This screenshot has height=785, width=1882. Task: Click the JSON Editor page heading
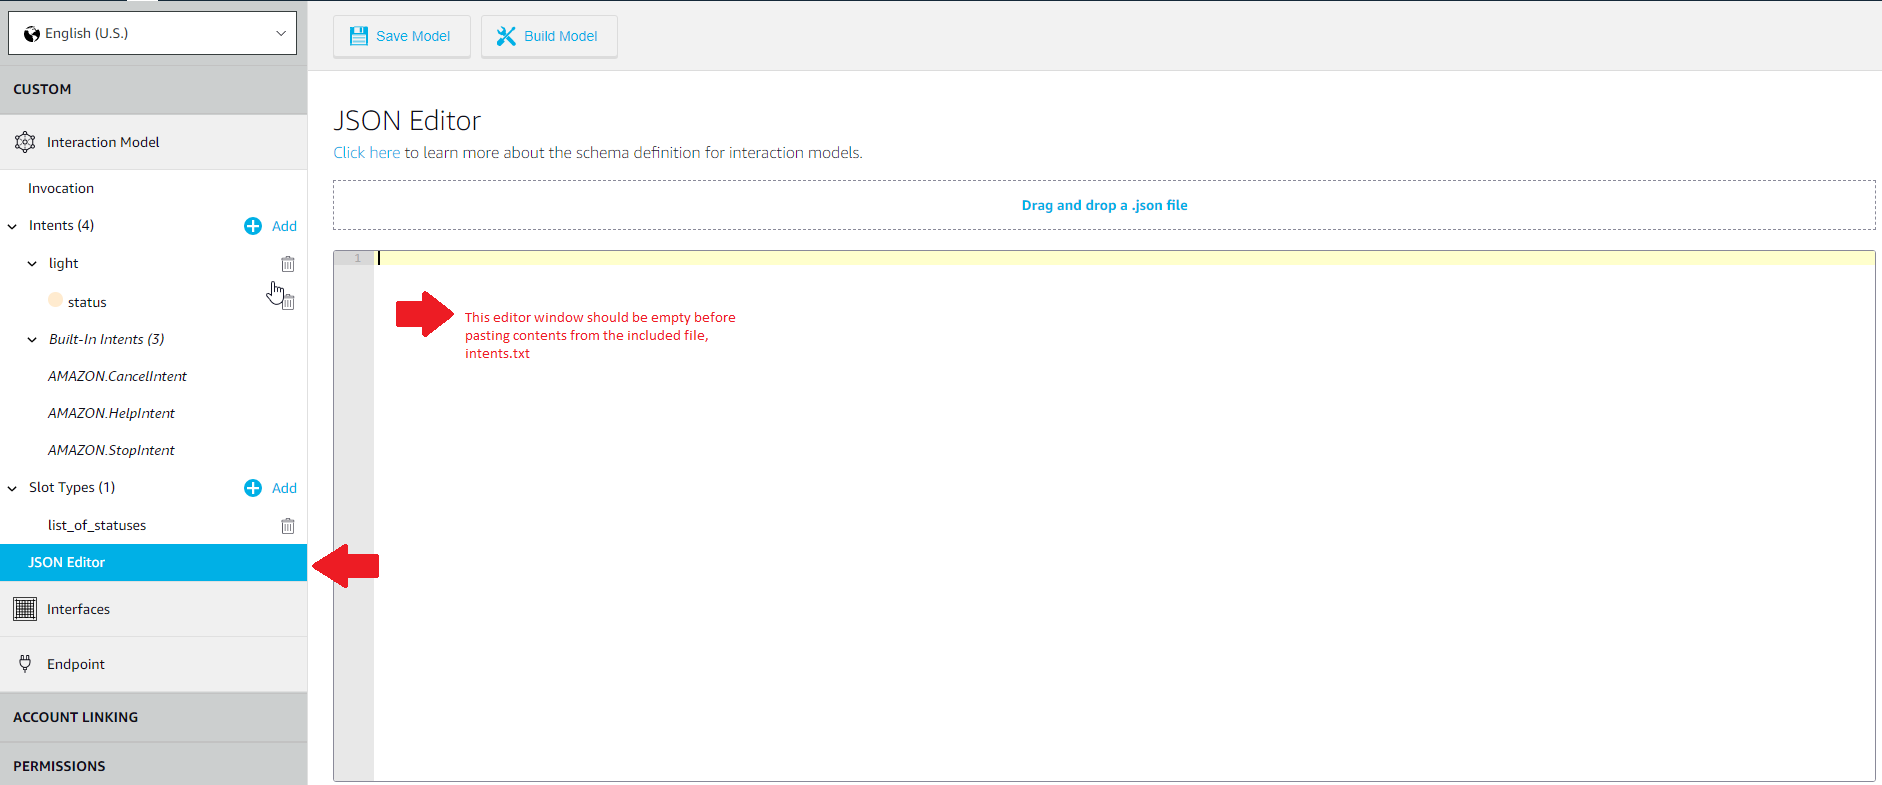coord(407,121)
